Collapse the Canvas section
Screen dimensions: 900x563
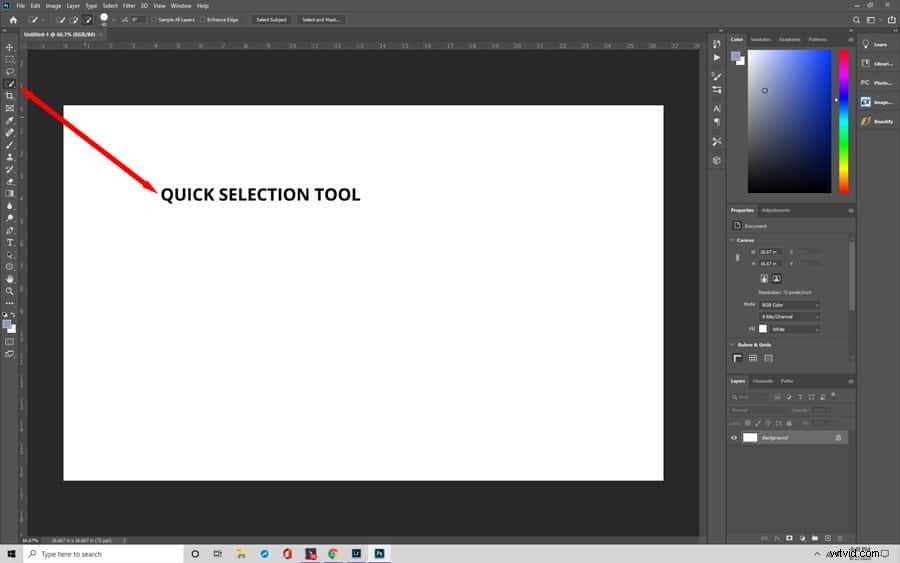[x=732, y=240]
